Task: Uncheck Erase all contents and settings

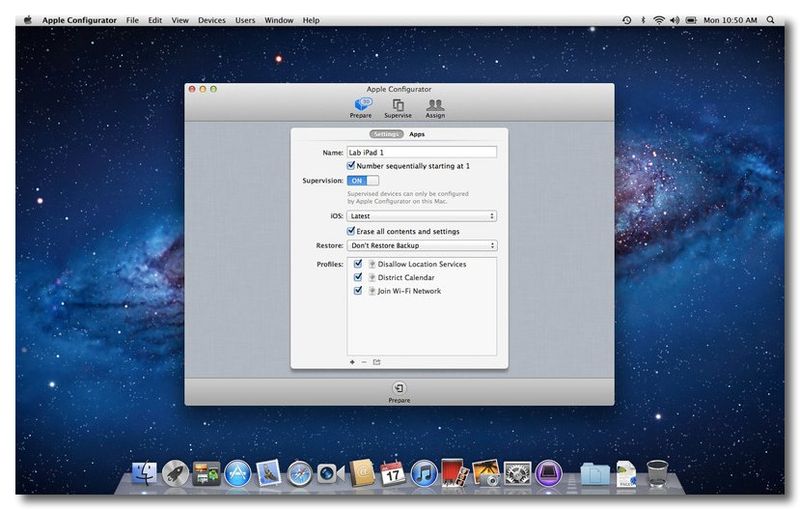Action: click(351, 231)
